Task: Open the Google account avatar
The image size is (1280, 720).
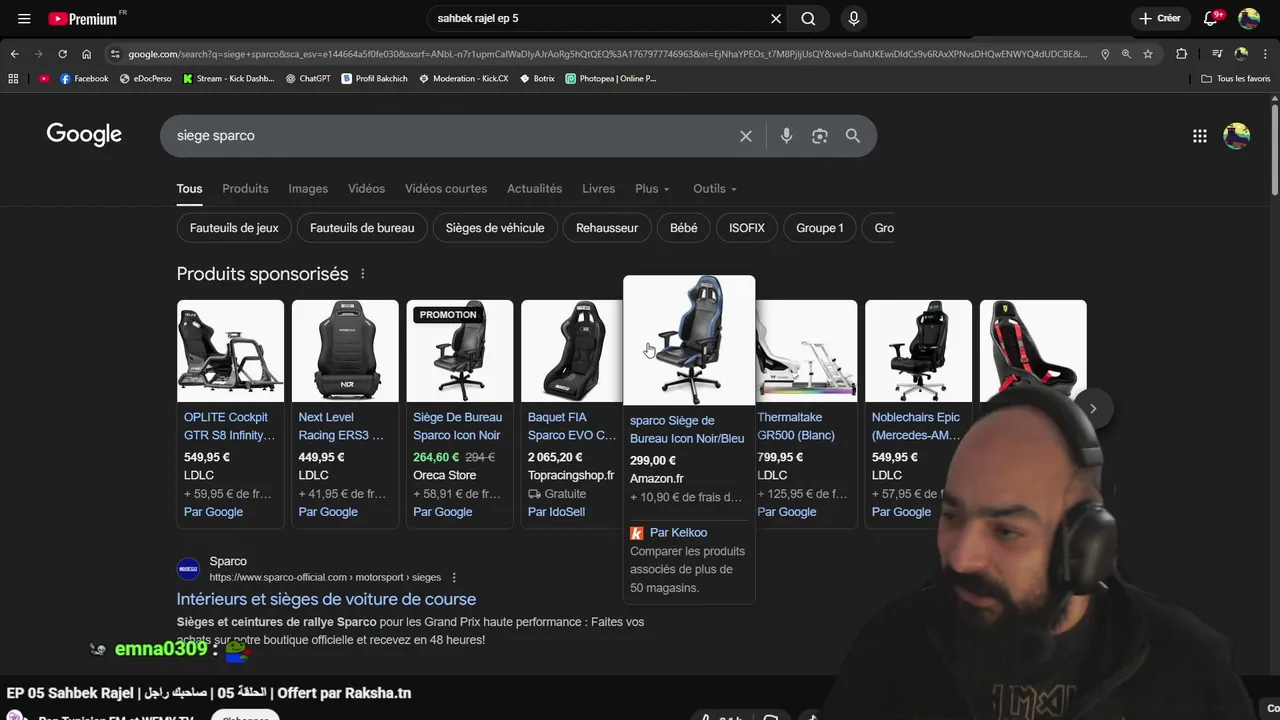Action: click(1237, 136)
